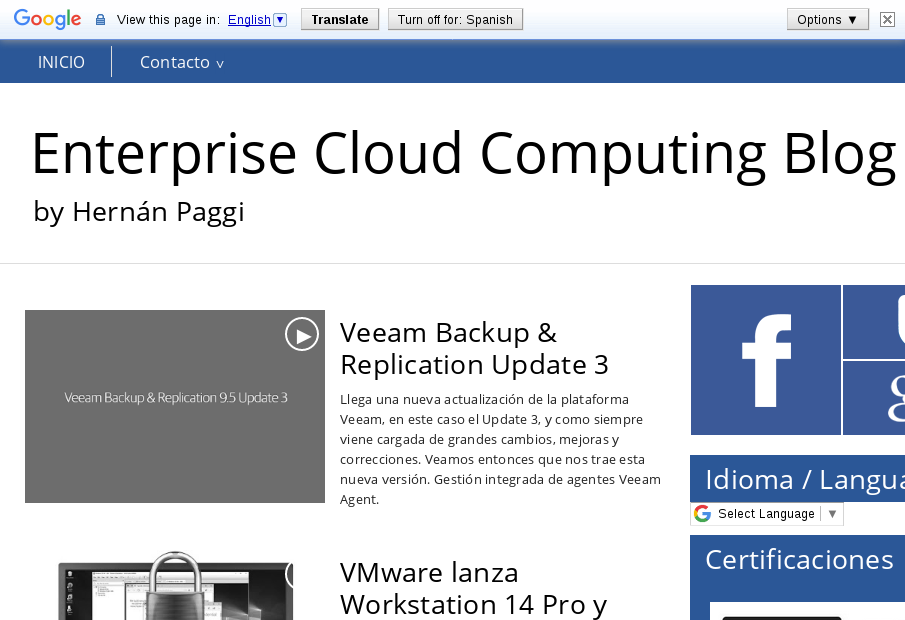The width and height of the screenshot is (905, 620).
Task: Click Turn off for: Spanish button
Action: coord(455,20)
